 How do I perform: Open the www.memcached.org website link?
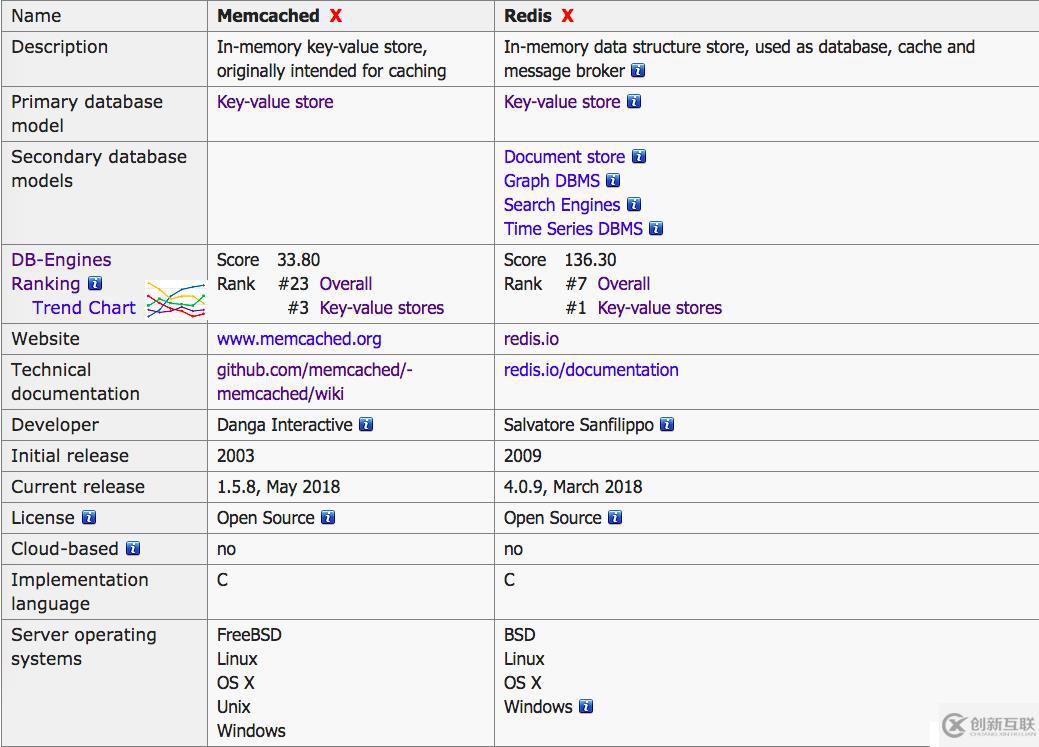tap(299, 339)
